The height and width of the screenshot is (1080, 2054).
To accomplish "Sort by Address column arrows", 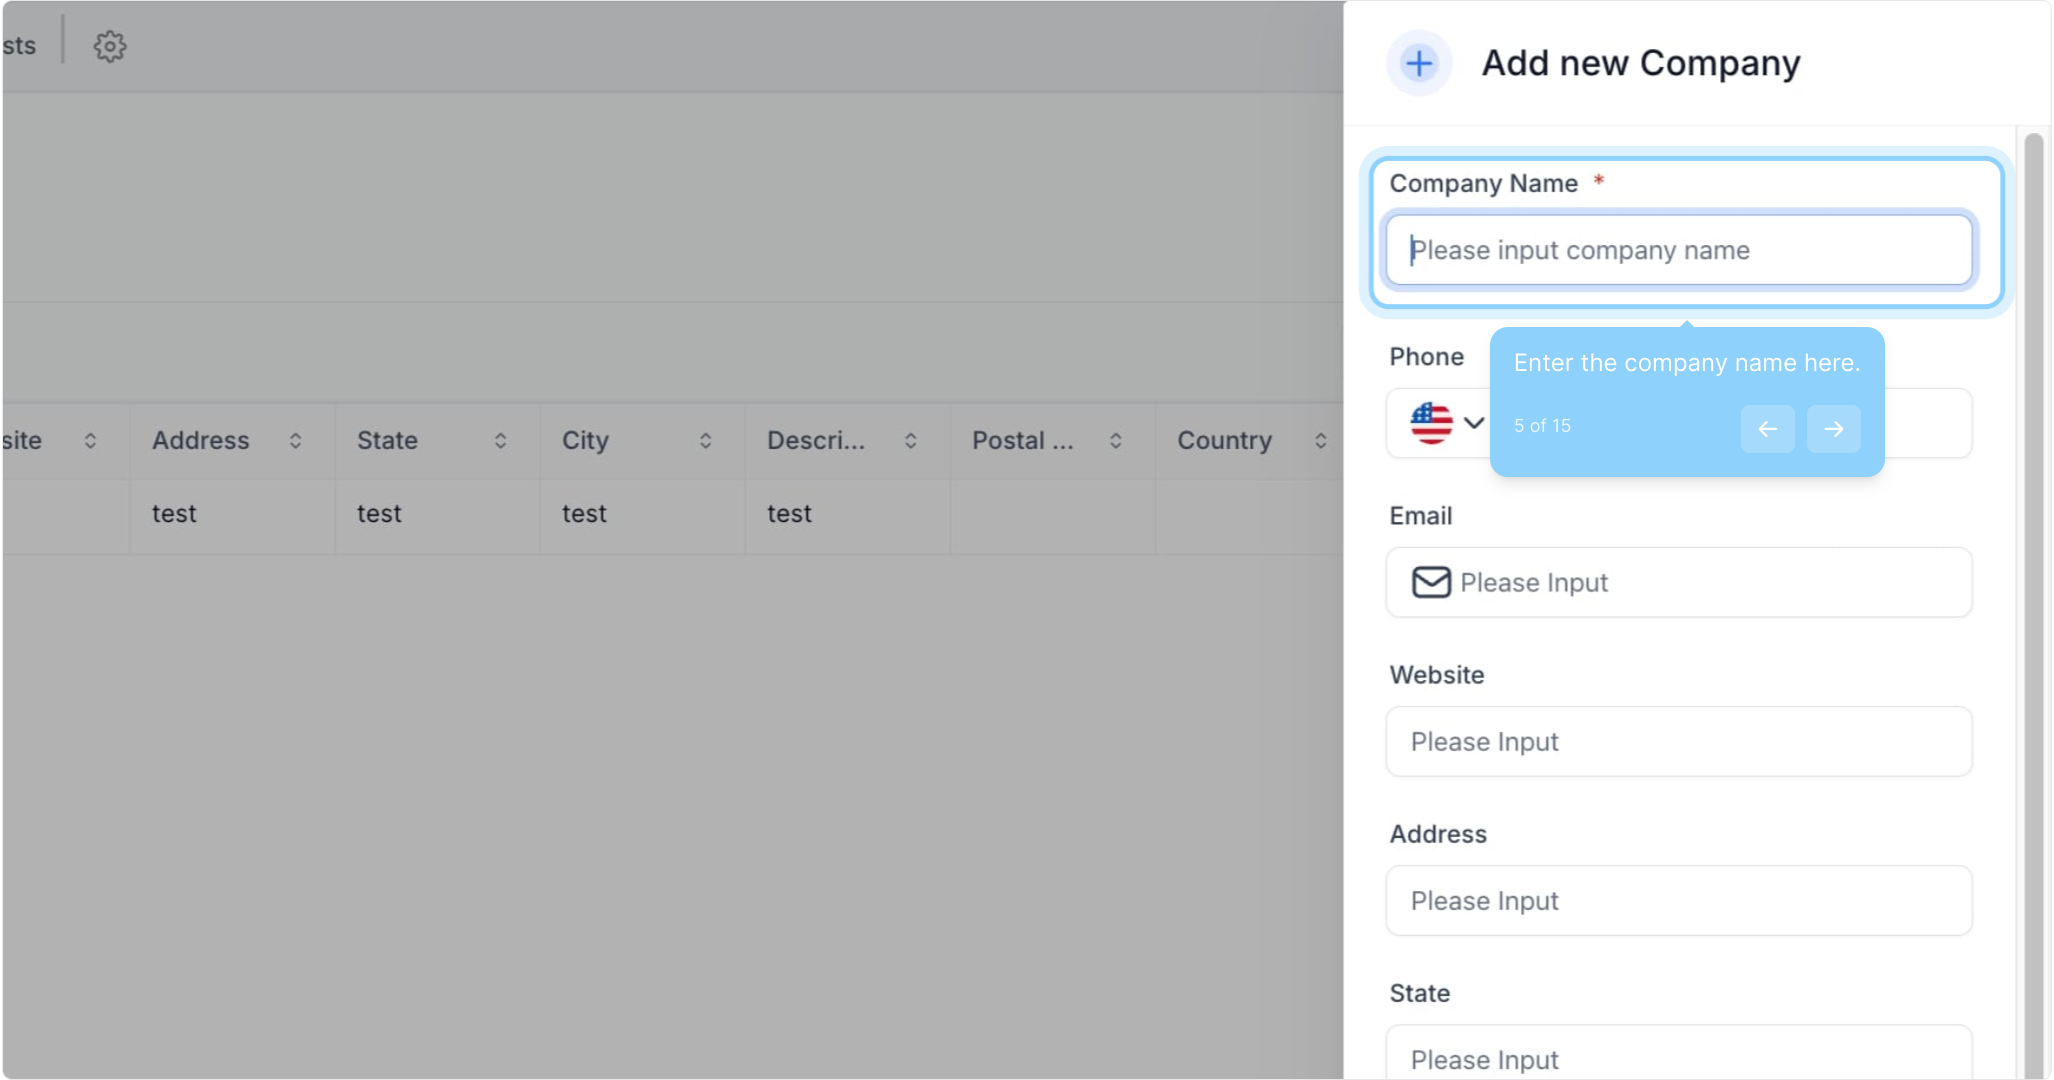I will (295, 441).
